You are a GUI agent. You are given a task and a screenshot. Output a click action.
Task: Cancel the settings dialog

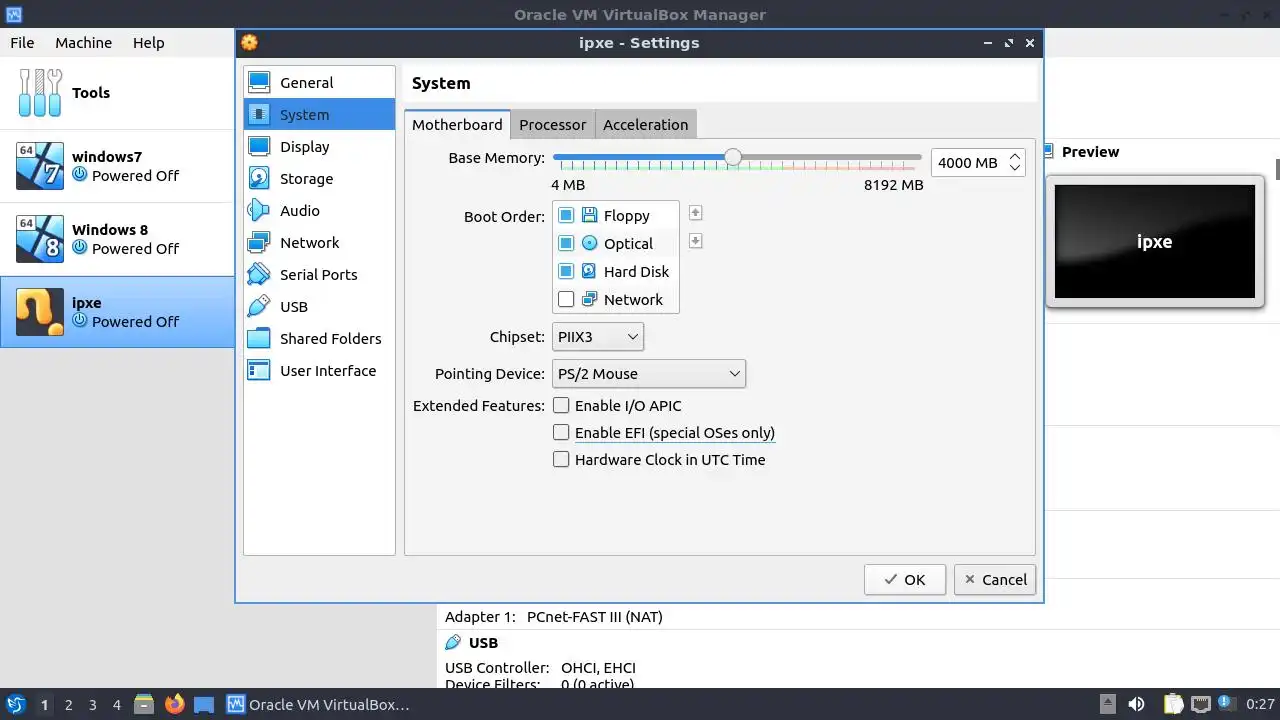pyautogui.click(x=995, y=580)
